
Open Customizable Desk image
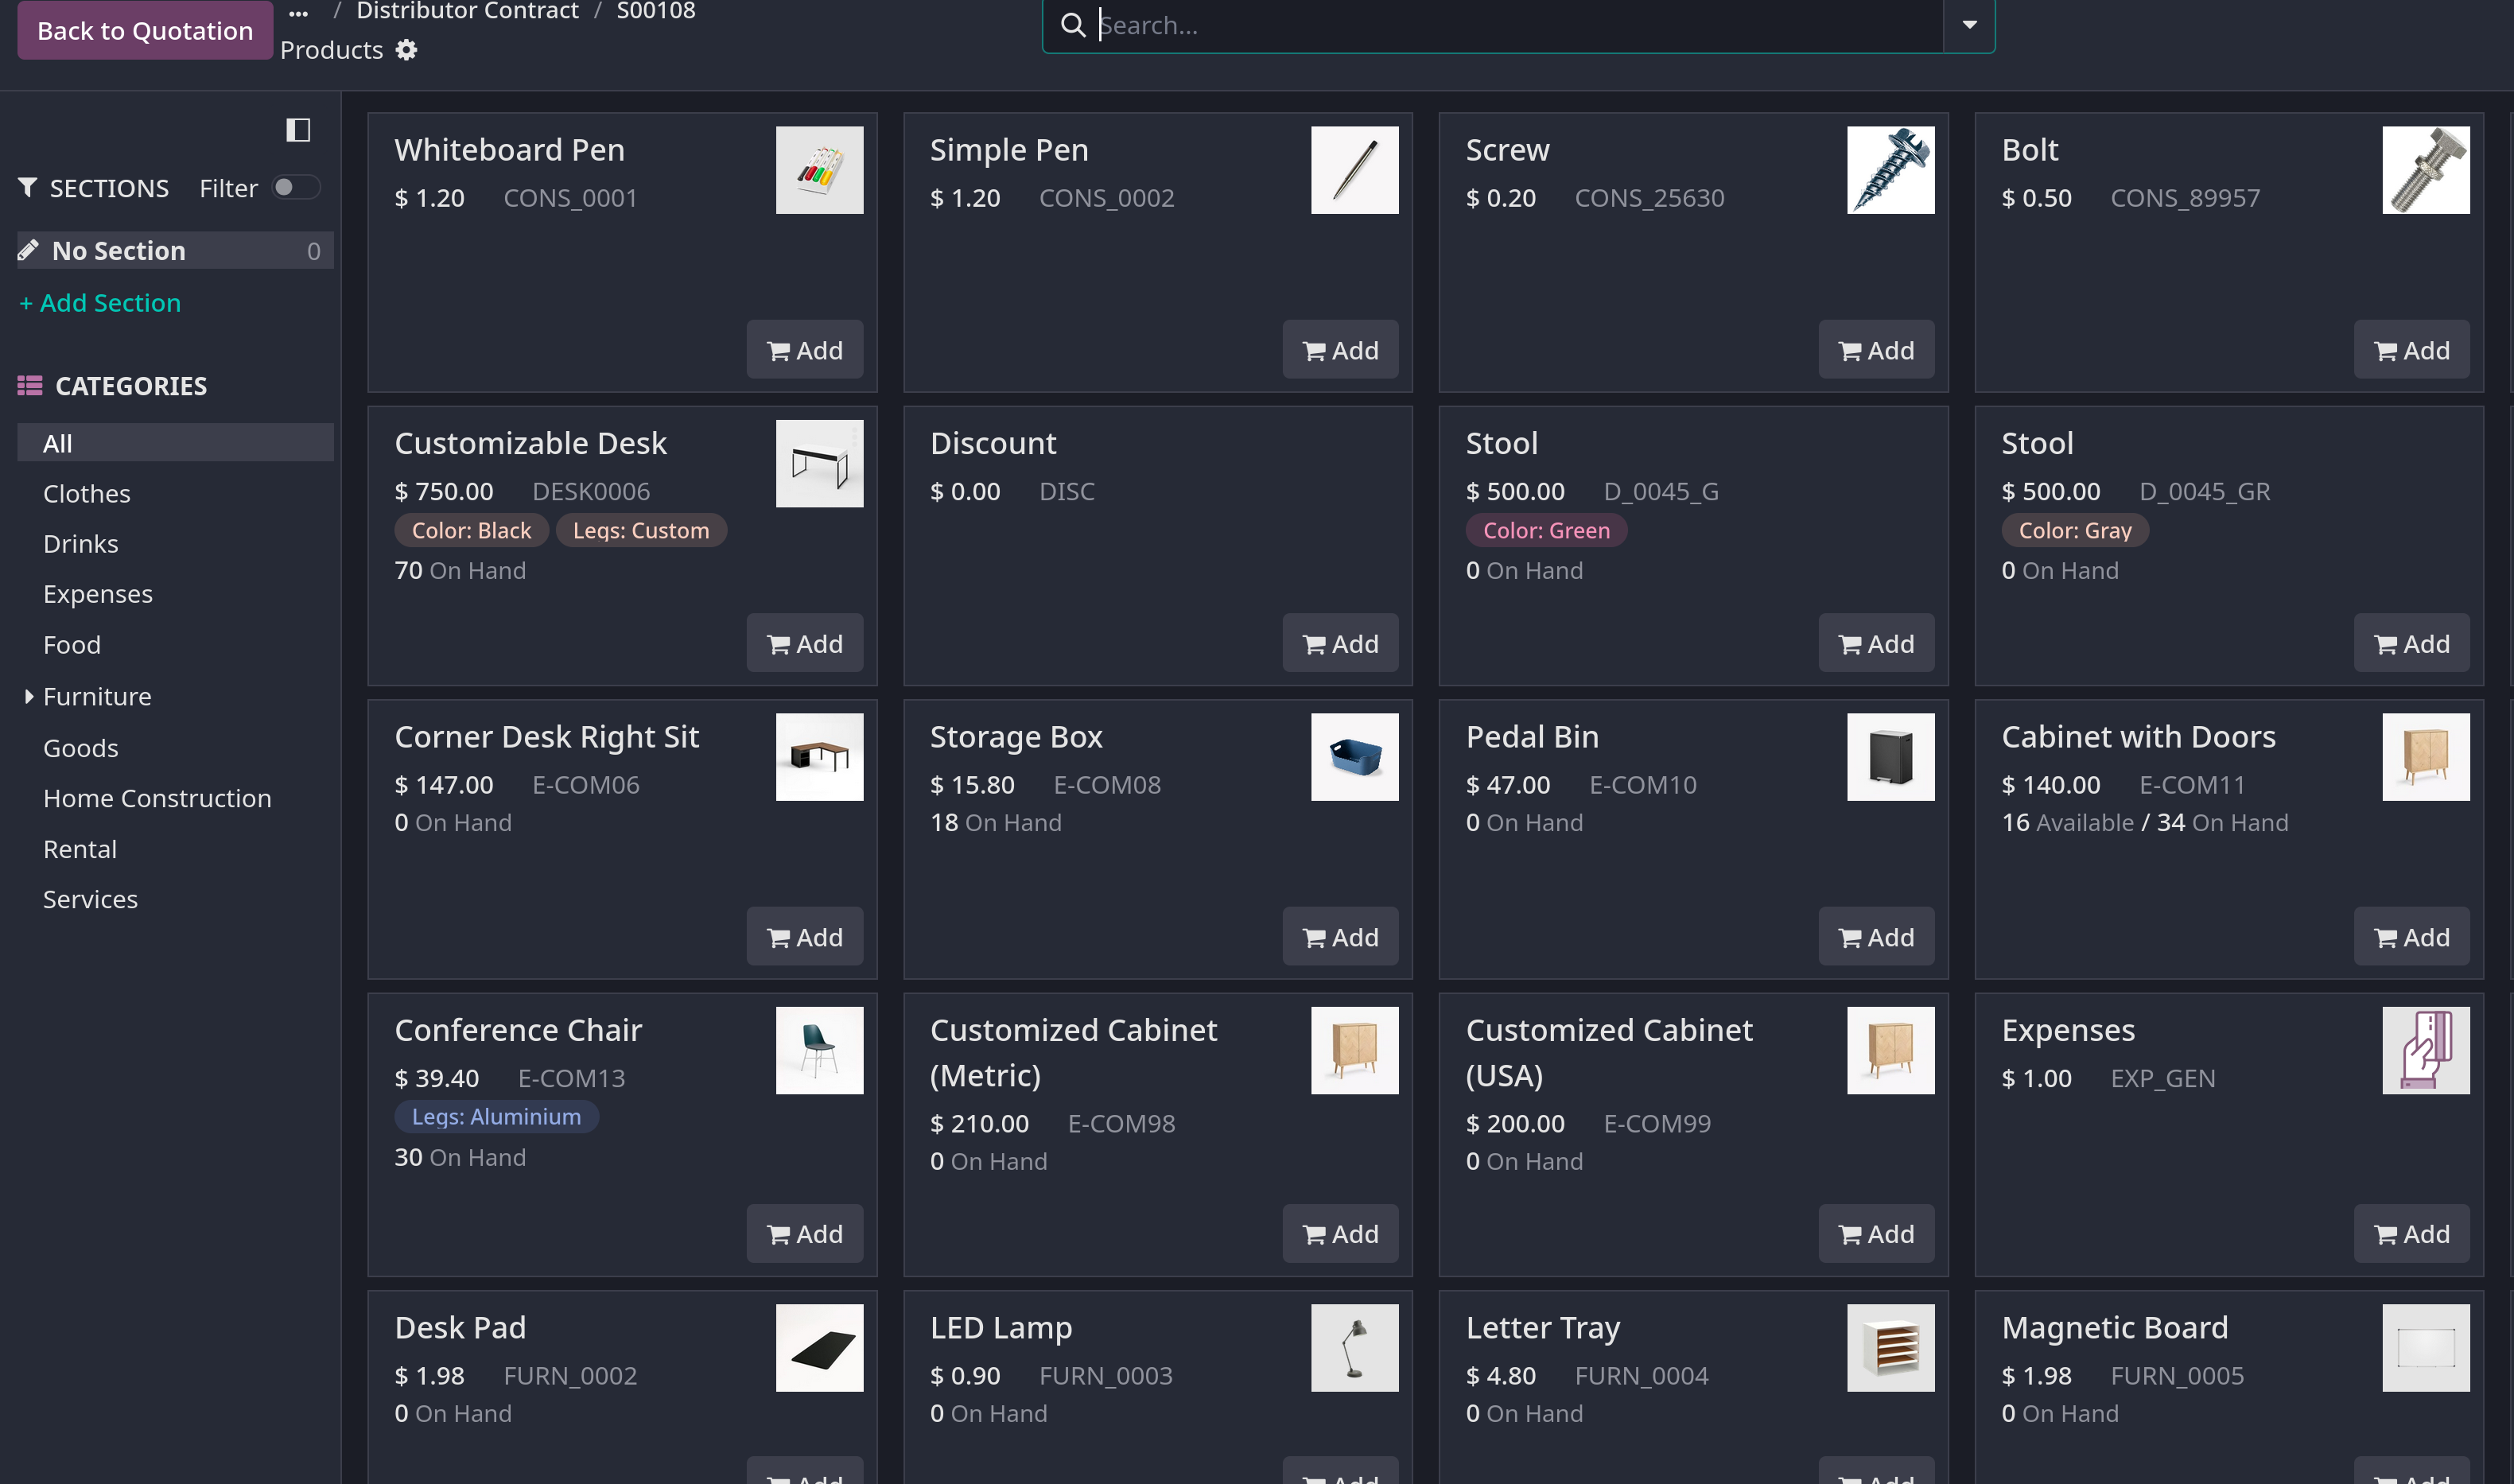pyautogui.click(x=819, y=464)
